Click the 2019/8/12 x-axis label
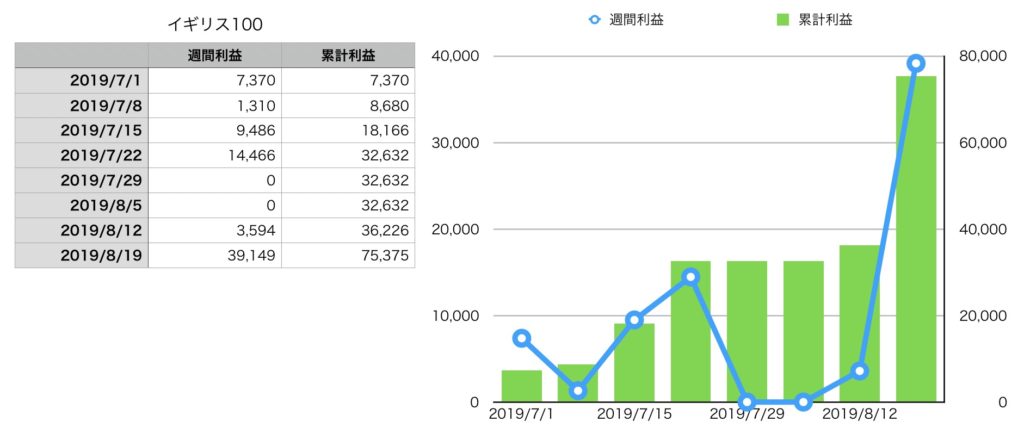Image resolution: width=1024 pixels, height=434 pixels. coord(858,415)
